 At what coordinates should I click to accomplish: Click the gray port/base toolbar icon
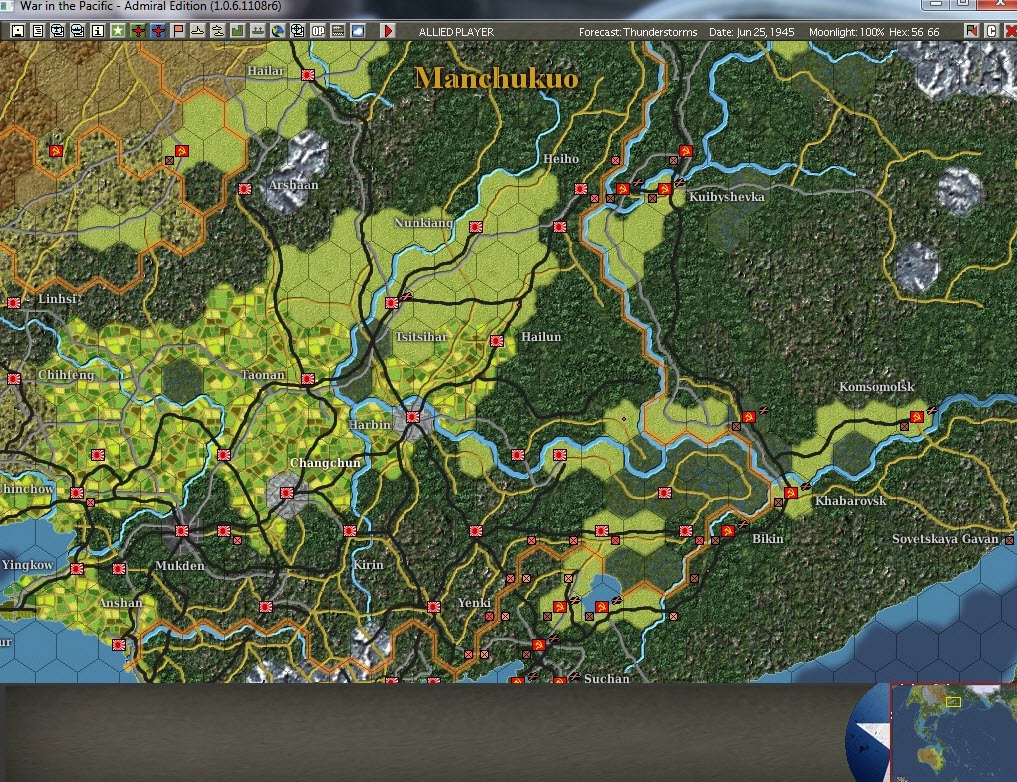point(258,30)
